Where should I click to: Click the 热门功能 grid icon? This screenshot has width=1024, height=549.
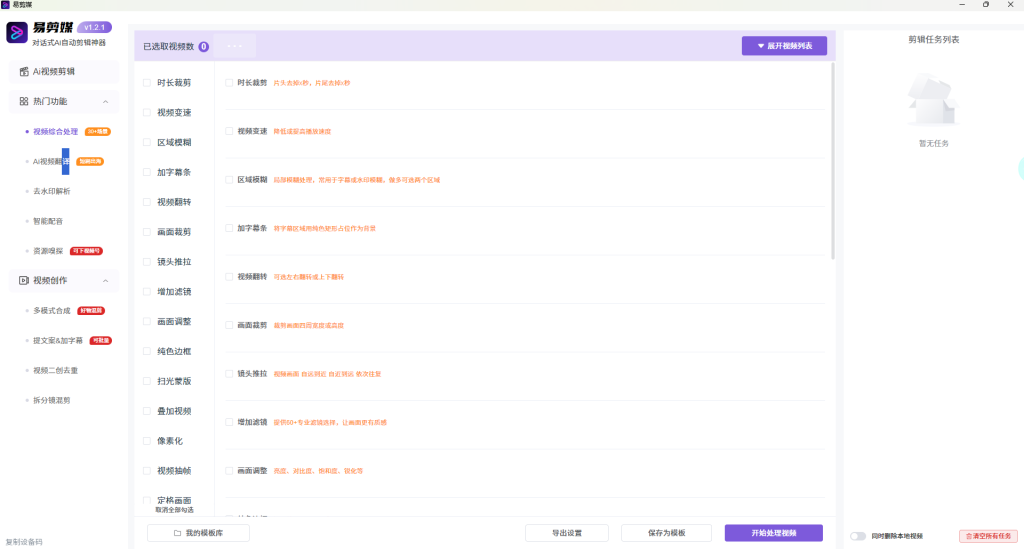(x=24, y=101)
